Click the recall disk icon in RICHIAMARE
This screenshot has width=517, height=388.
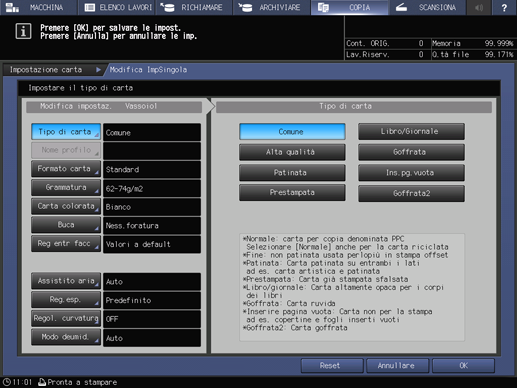point(167,7)
